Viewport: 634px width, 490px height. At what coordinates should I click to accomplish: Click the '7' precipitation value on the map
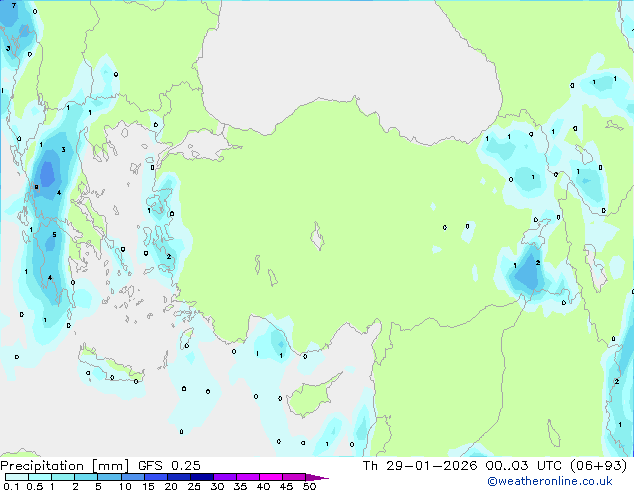14,6
